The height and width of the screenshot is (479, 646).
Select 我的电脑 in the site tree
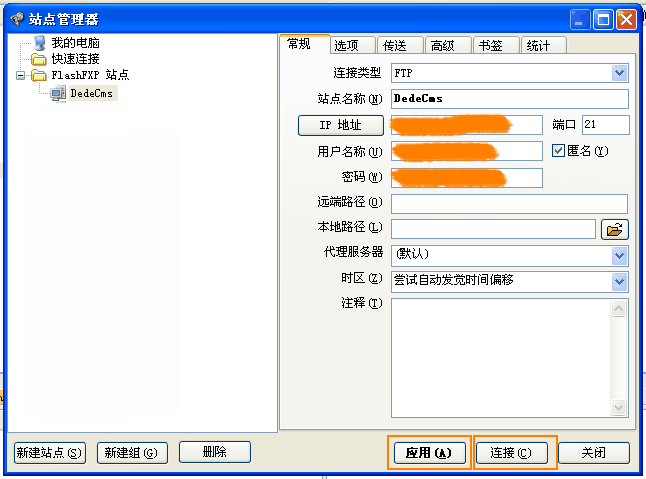click(x=75, y=43)
